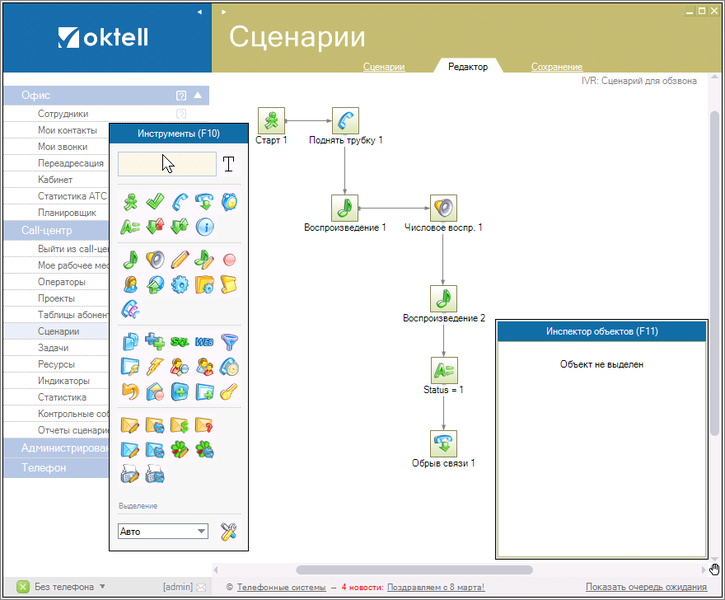Select the blue info circle tool

click(x=204, y=227)
